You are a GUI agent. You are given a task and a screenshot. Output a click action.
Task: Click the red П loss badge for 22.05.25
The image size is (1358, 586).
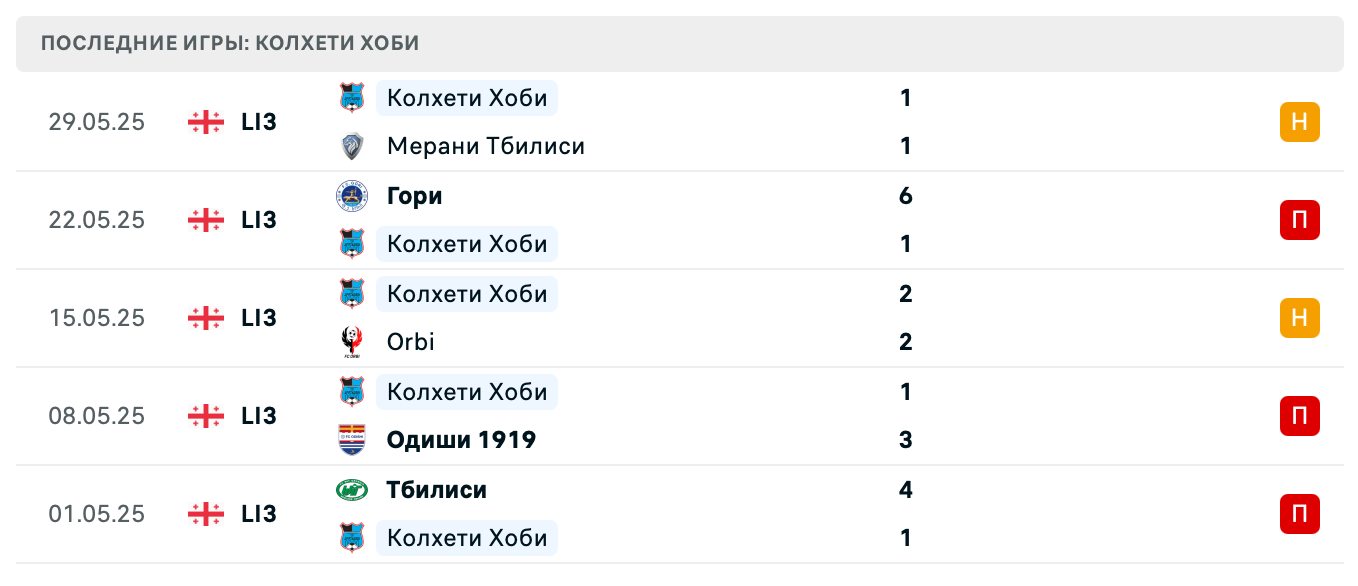pos(1299,219)
